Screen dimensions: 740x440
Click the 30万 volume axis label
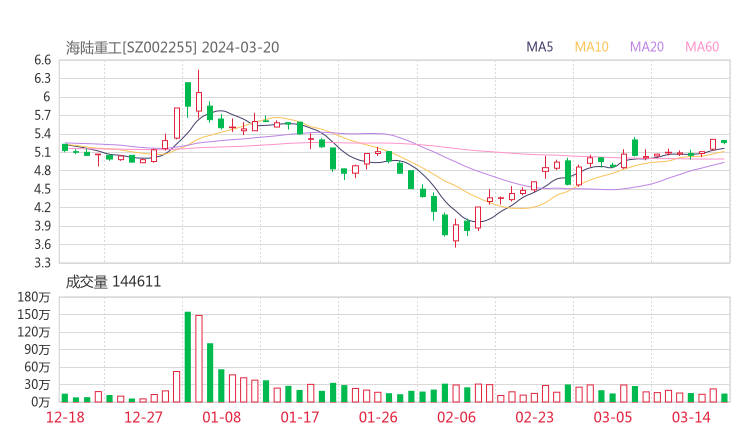click(x=37, y=384)
